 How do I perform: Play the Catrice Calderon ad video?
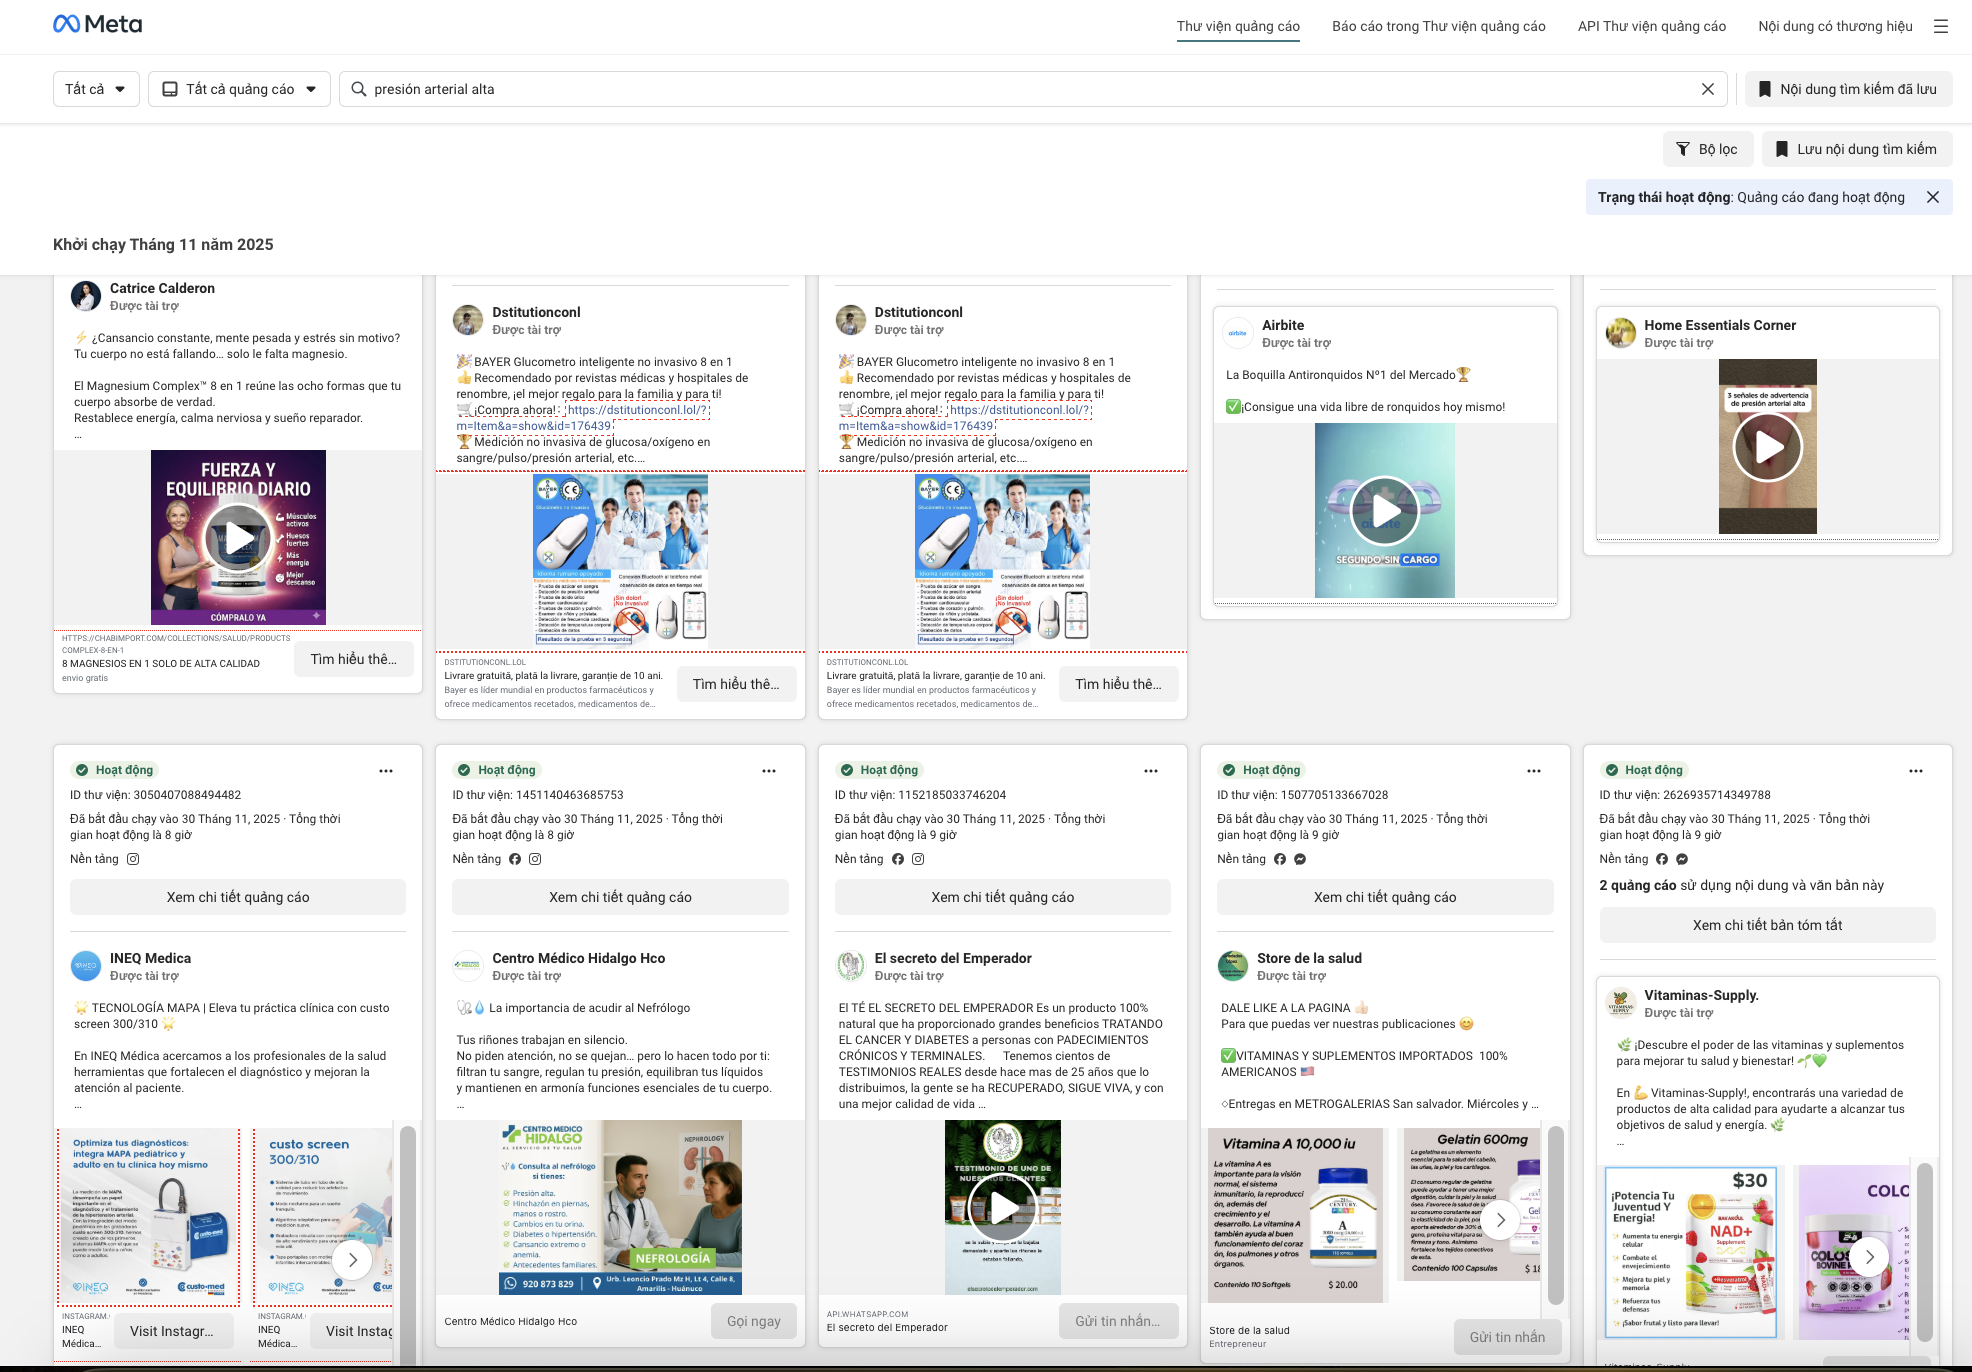(x=238, y=538)
